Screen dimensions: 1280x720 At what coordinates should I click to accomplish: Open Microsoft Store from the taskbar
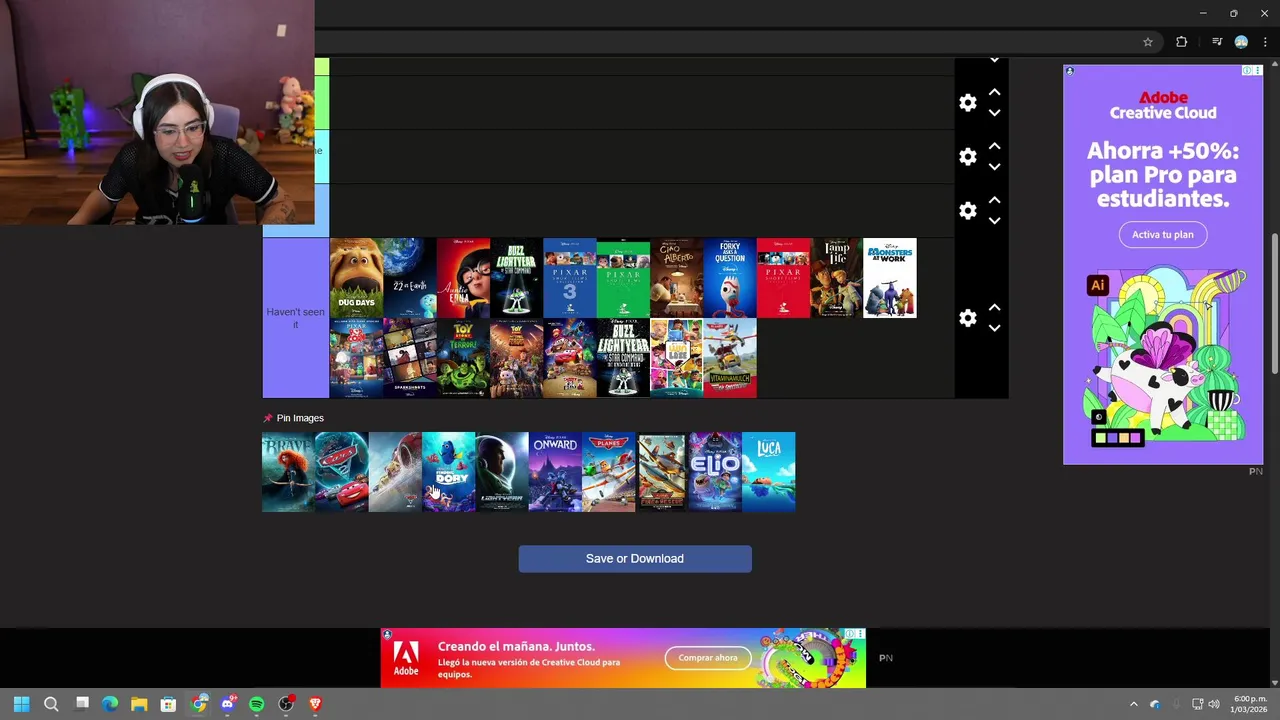coord(169,704)
